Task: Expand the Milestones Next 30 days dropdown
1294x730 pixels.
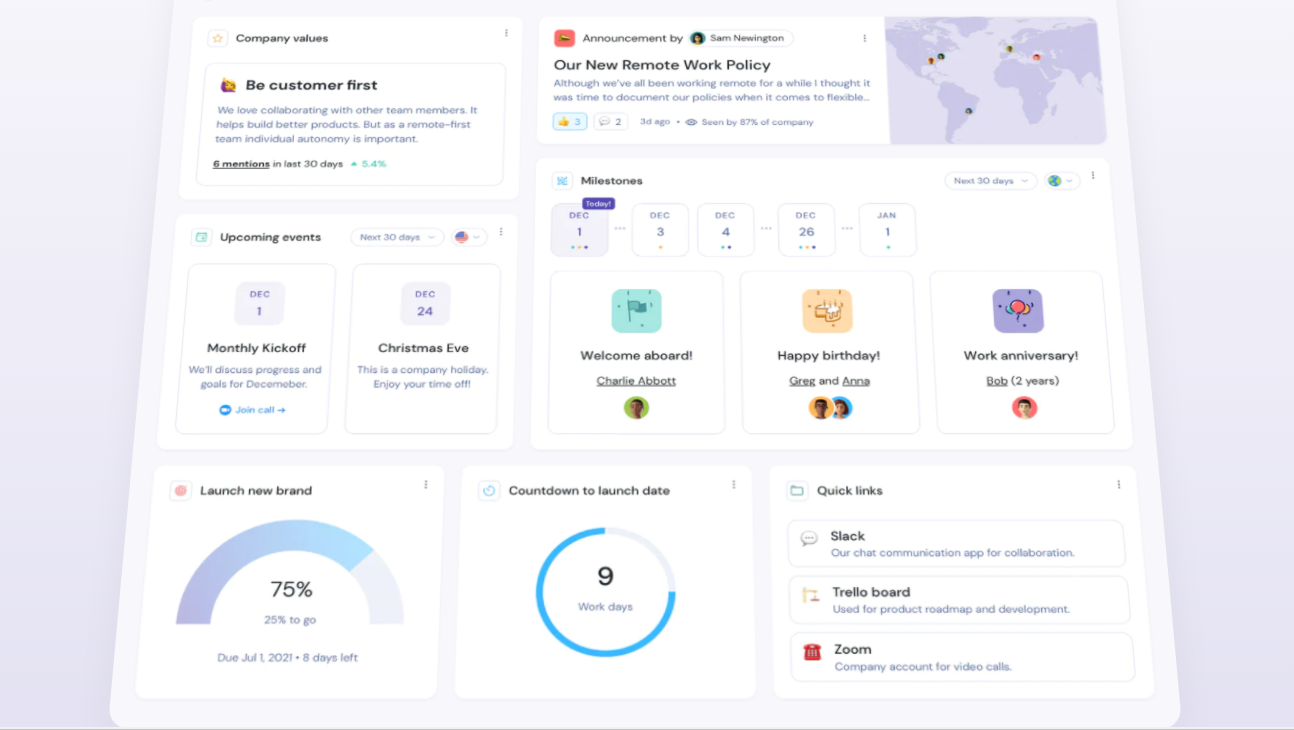Action: (990, 181)
